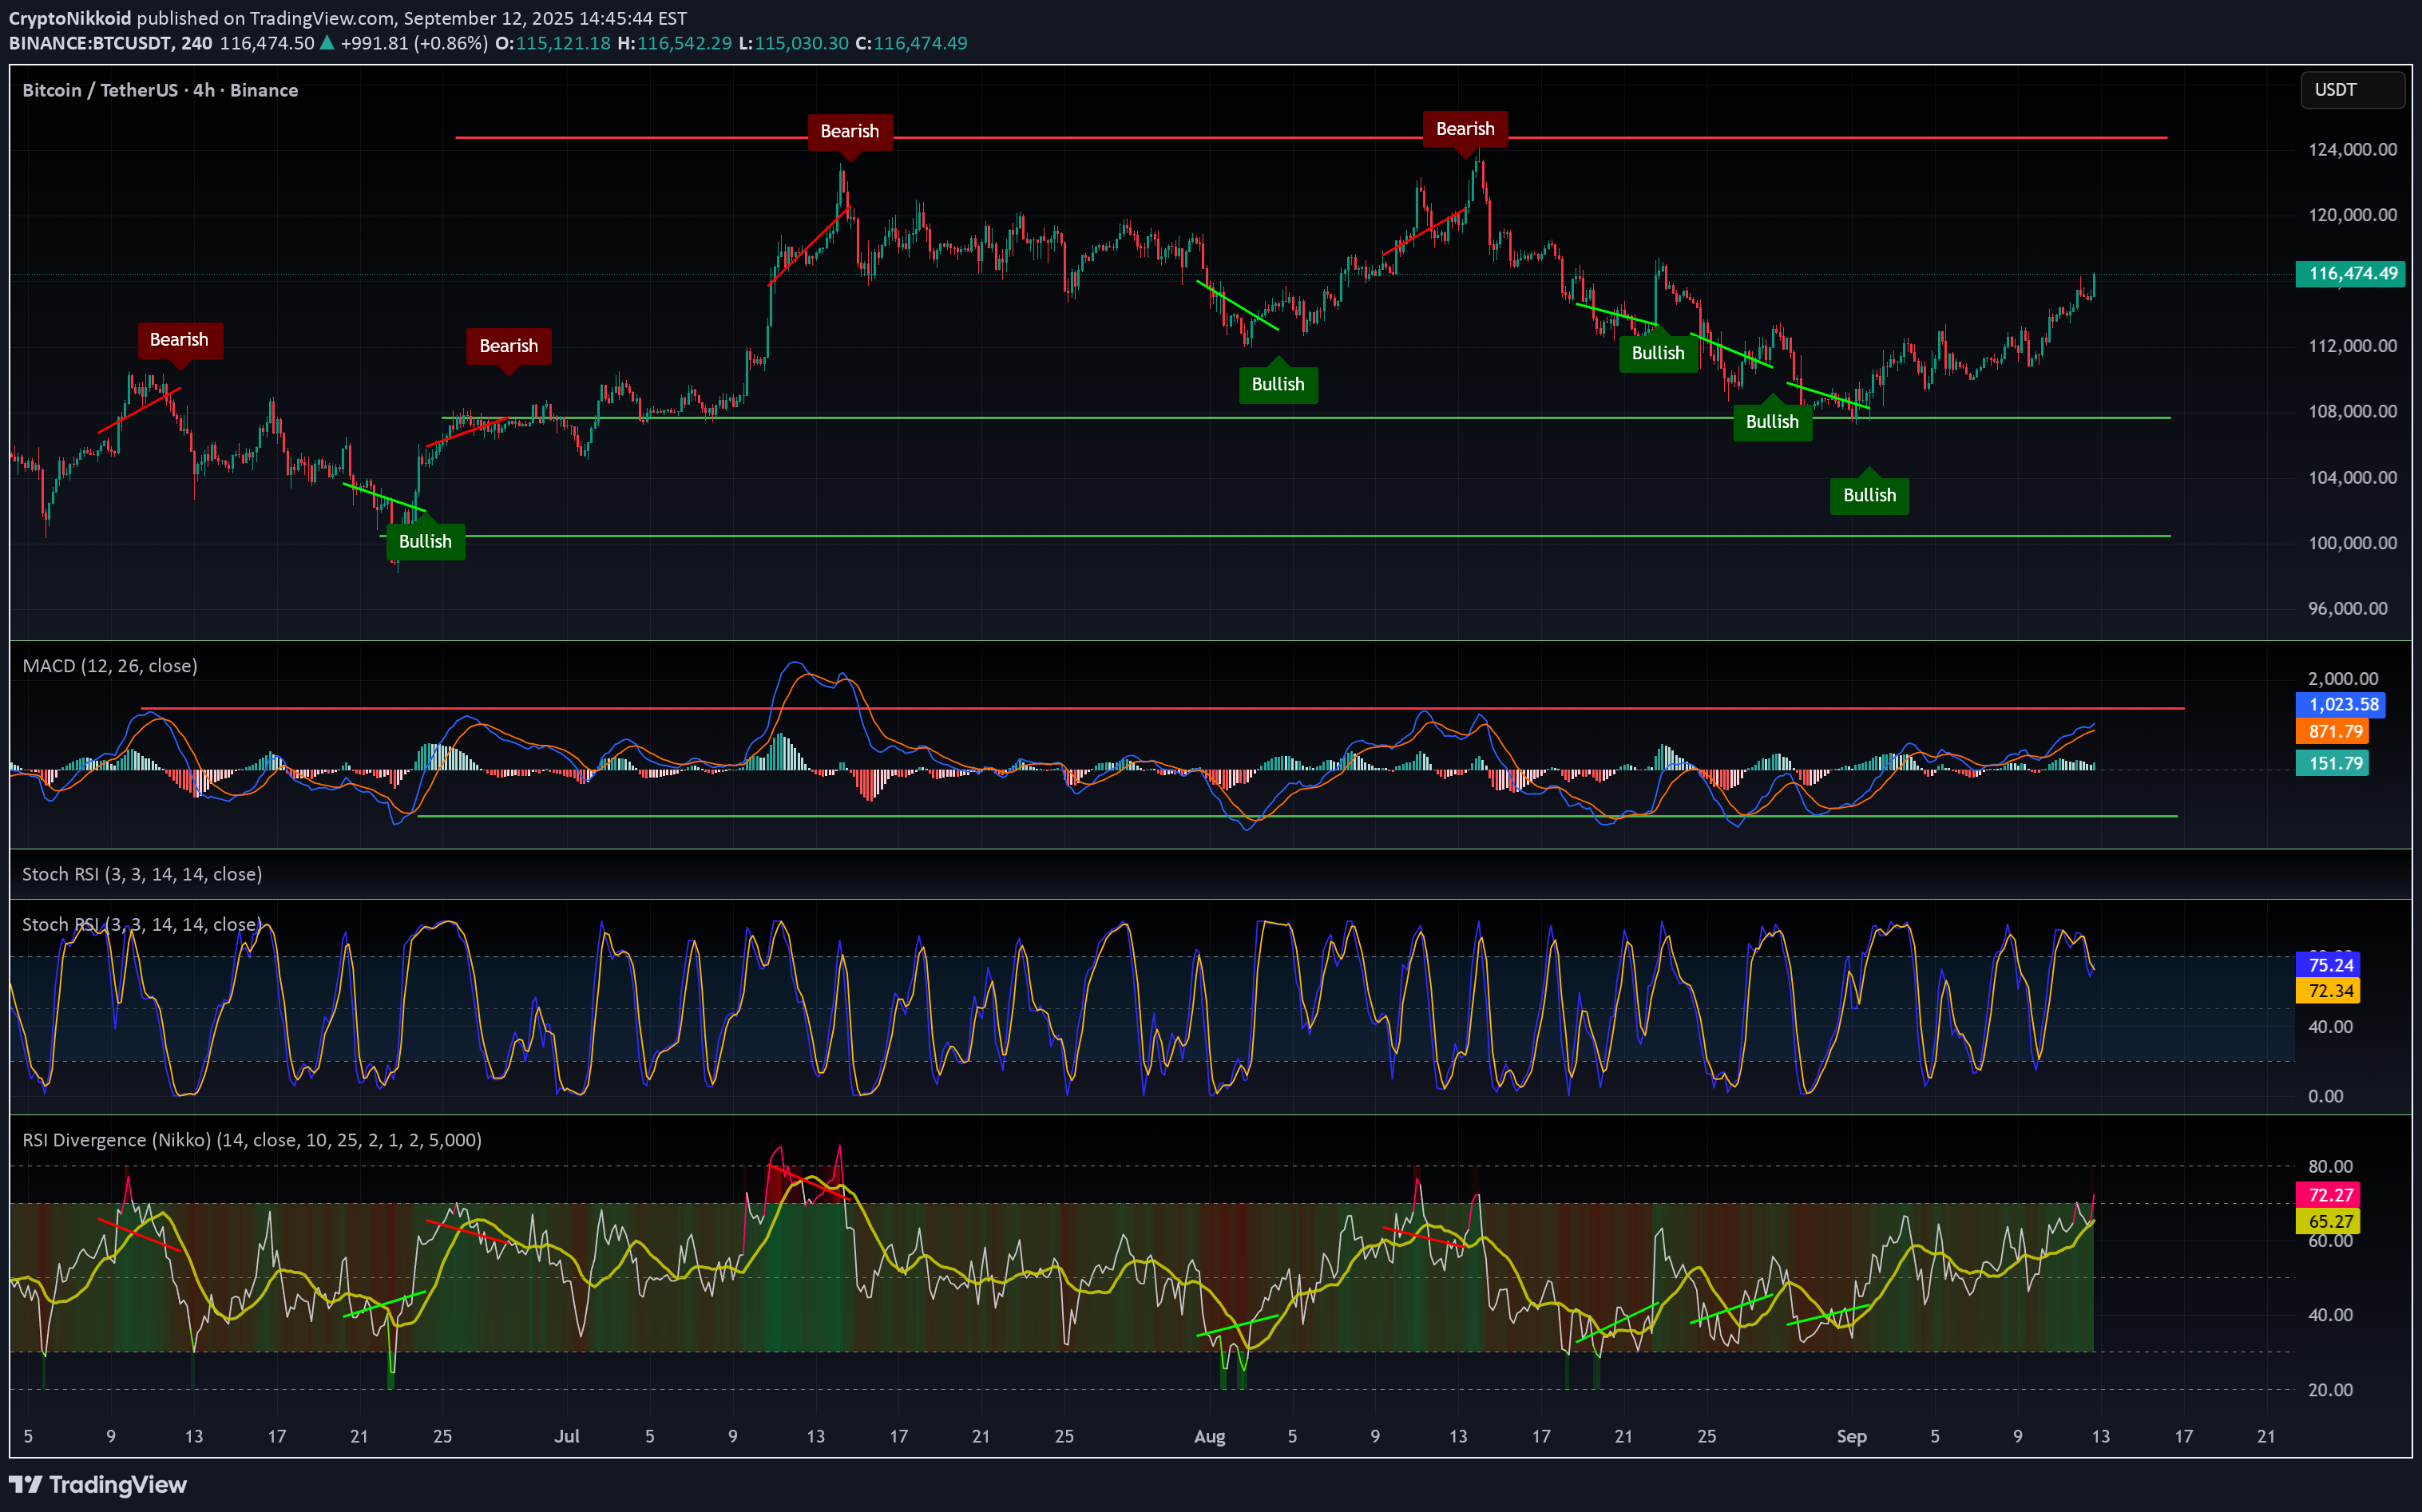Viewport: 2422px width, 1512px height.
Task: Open the RSI Divergence (Nikko) indicator title
Action: [x=252, y=1140]
